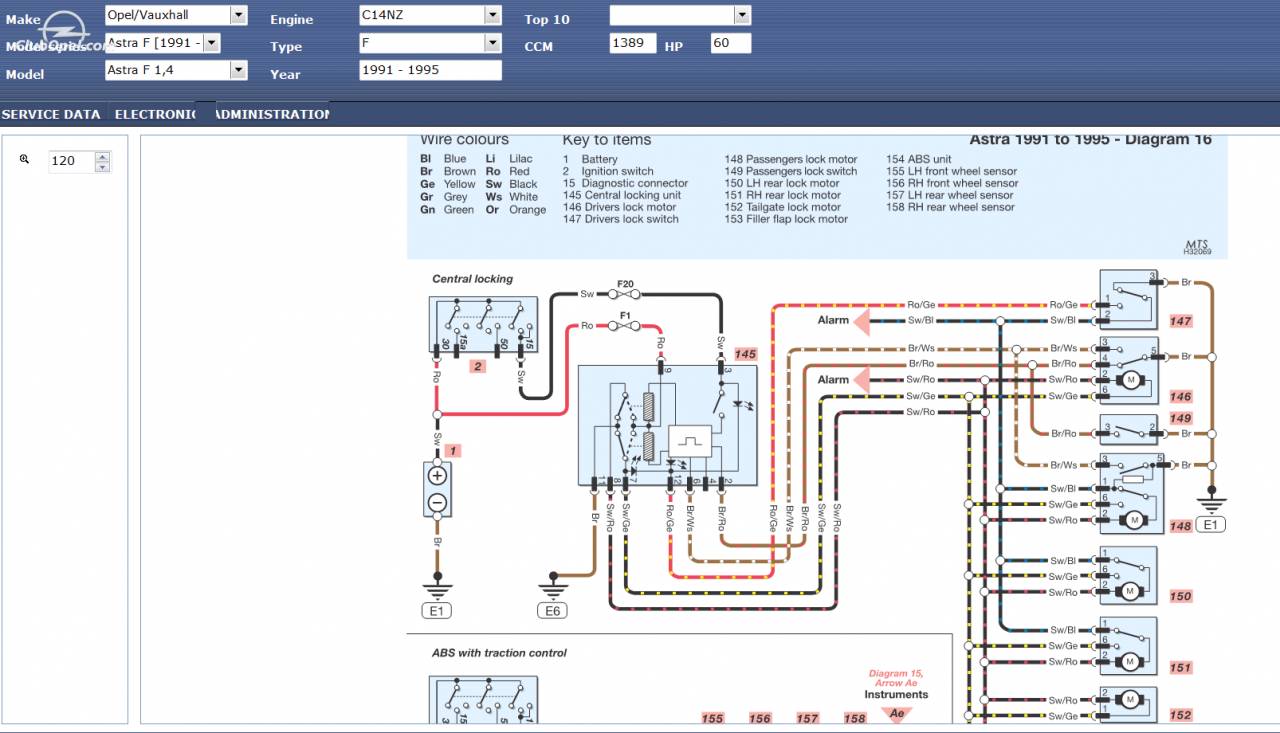Click the zoom value field showing 120
Screen dimensions: 1280x733
[x=71, y=161]
